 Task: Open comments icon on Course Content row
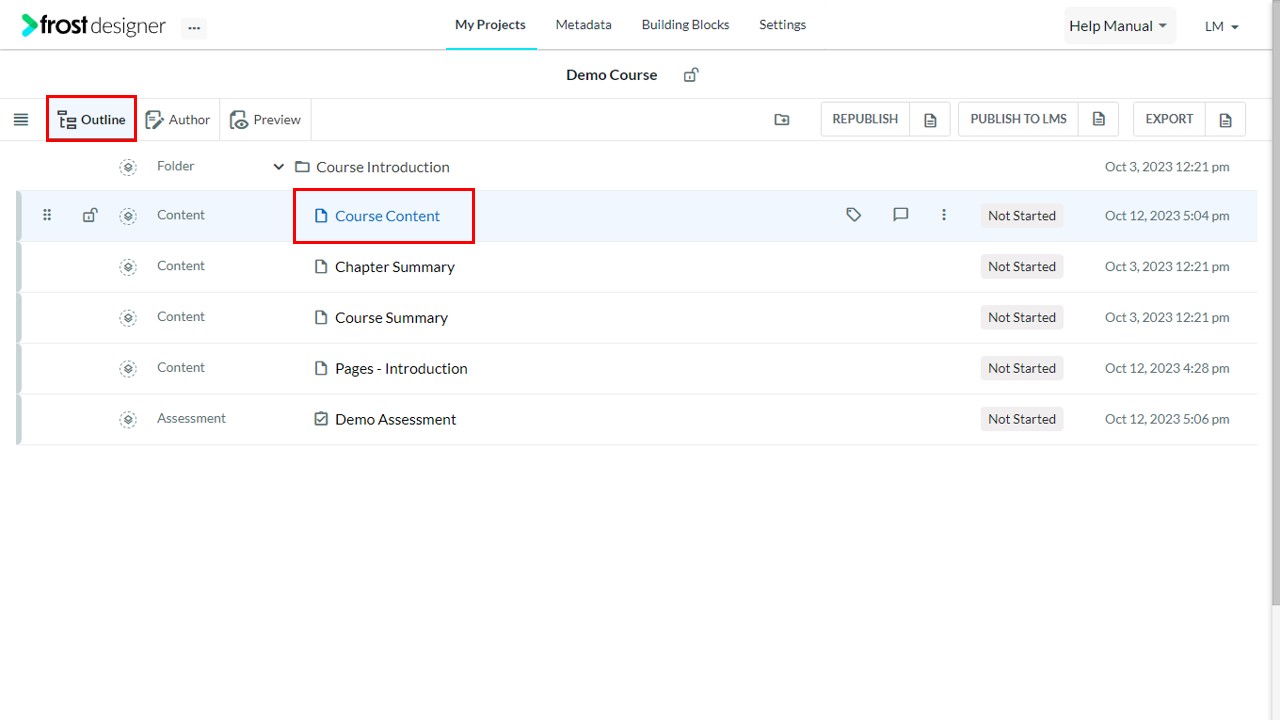(x=901, y=215)
